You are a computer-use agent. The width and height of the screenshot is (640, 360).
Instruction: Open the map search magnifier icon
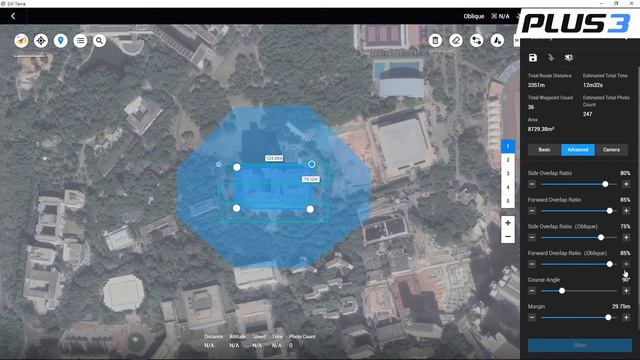pyautogui.click(x=99, y=40)
